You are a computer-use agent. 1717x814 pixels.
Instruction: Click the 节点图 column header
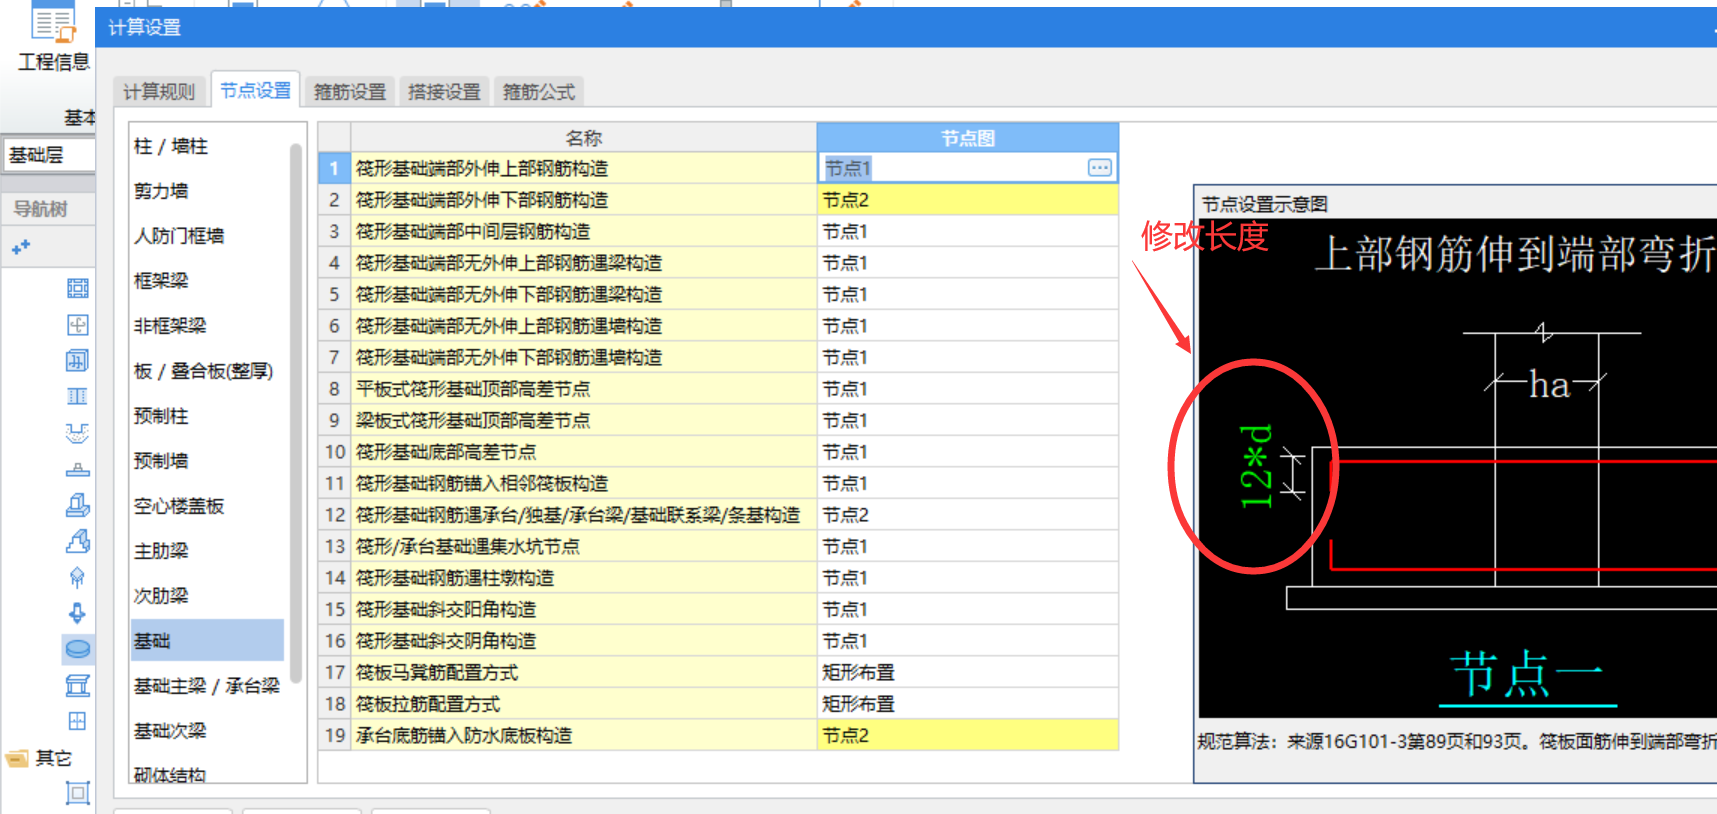tap(967, 138)
